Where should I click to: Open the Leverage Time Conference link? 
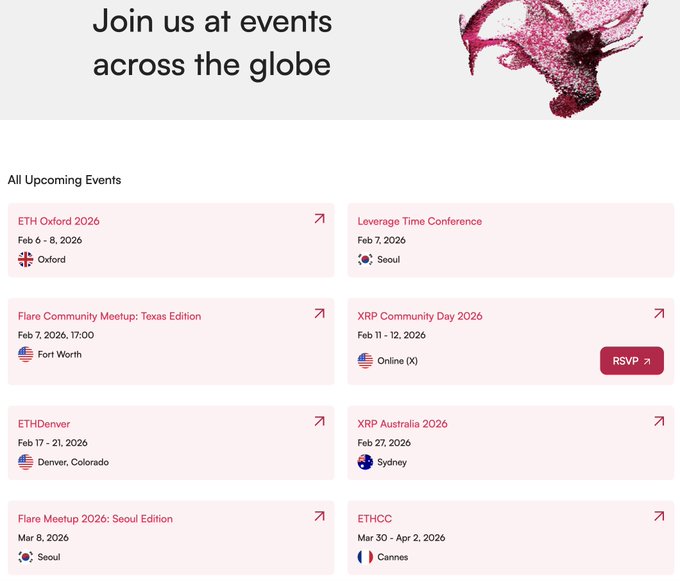[420, 221]
